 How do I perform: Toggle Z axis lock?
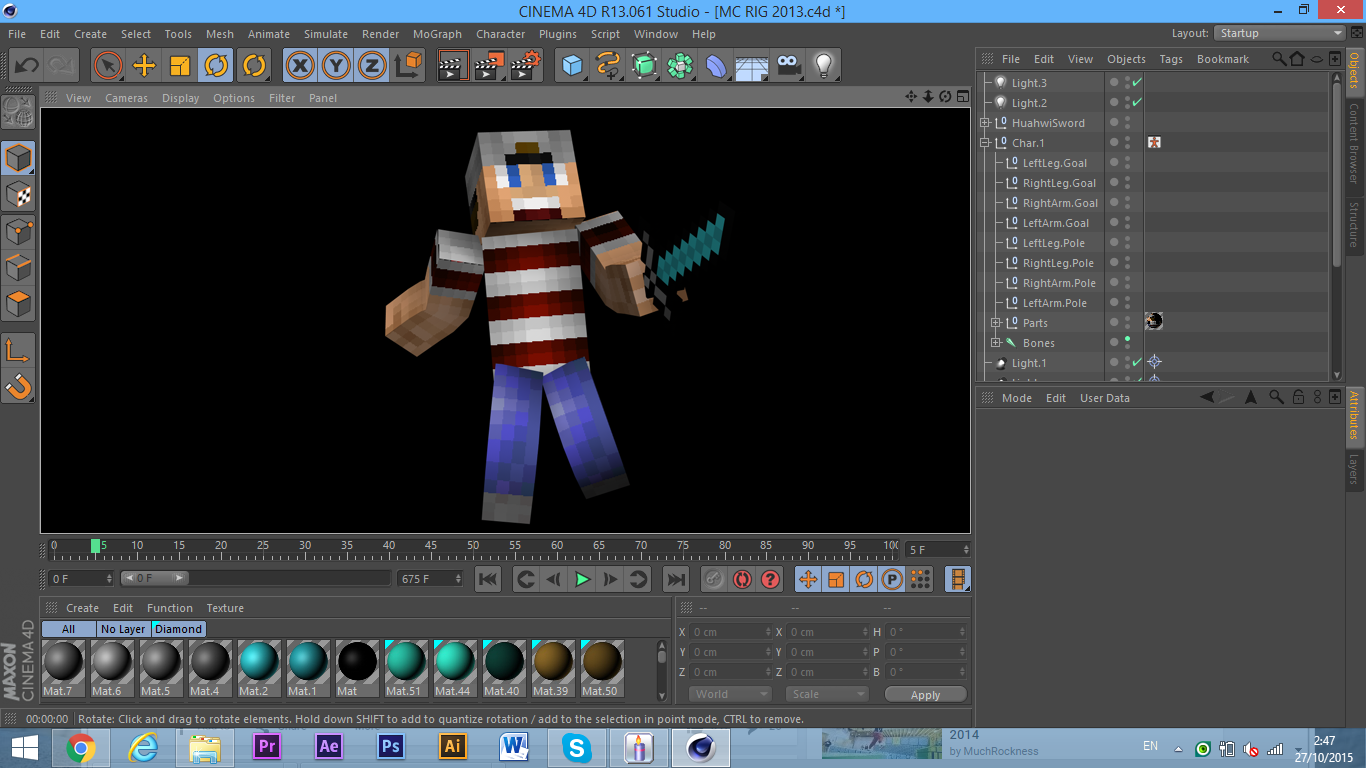coord(372,66)
